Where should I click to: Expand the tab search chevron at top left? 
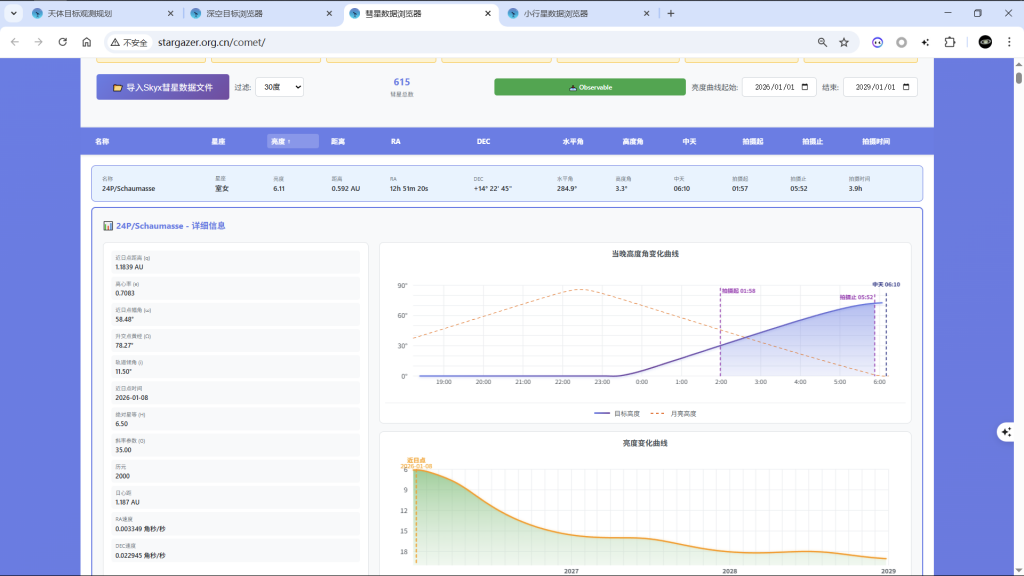14,14
